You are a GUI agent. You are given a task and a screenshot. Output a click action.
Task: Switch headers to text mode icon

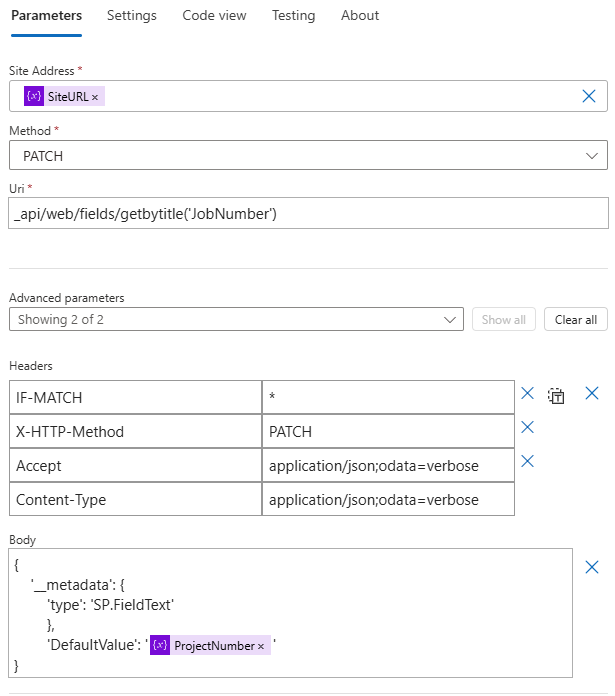[x=557, y=395]
